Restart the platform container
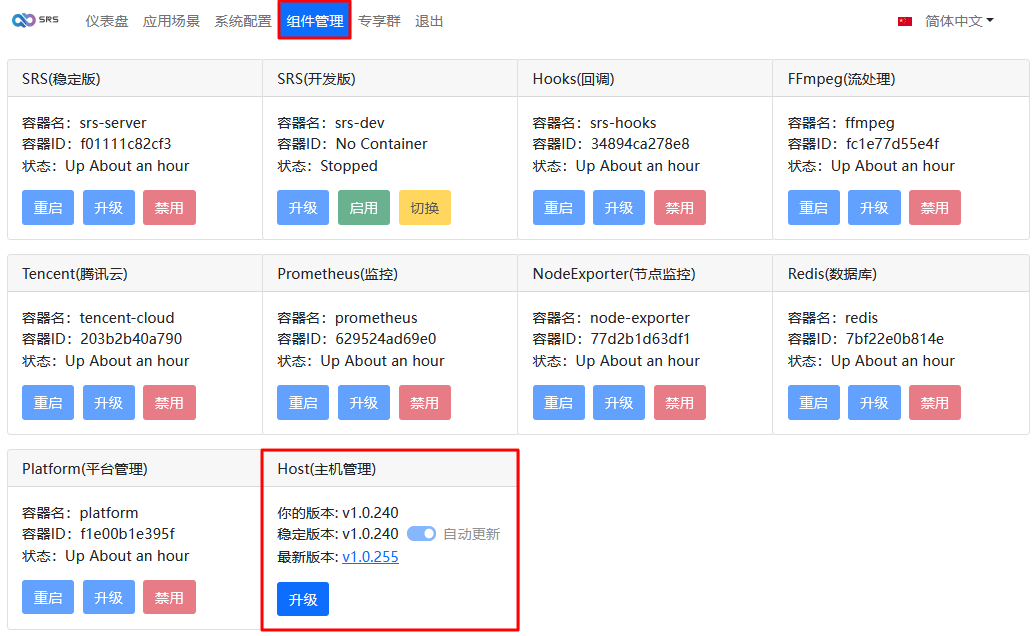This screenshot has height=636, width=1036. [x=48, y=597]
